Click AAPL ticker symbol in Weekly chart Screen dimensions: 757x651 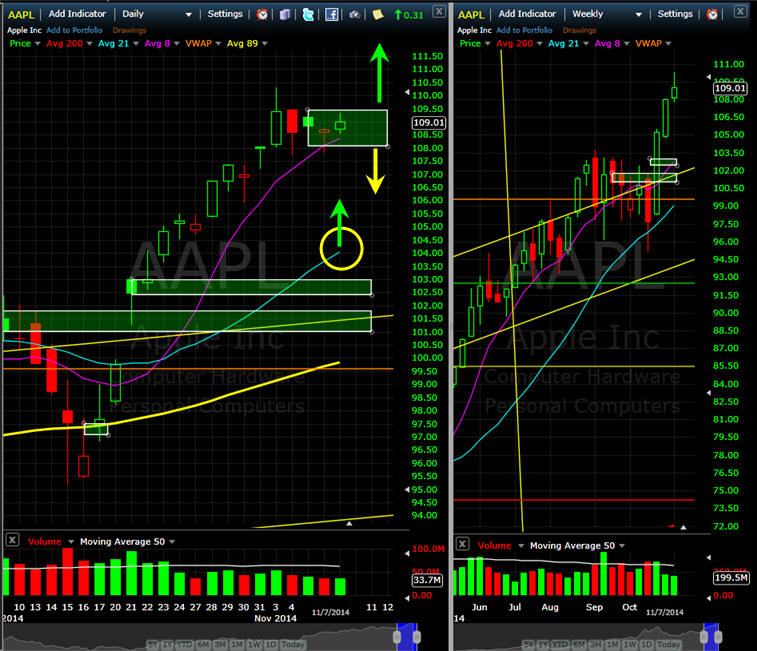point(471,14)
